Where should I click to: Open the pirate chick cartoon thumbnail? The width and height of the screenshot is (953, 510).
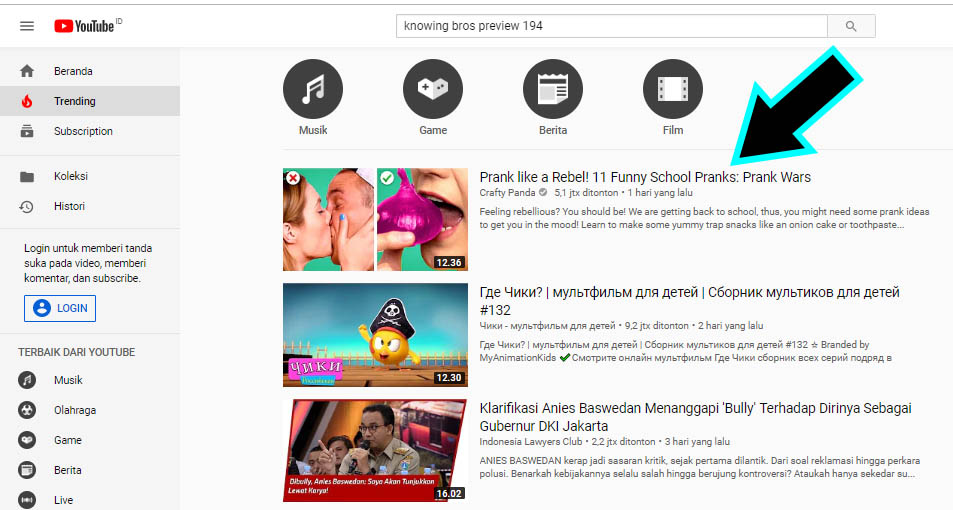tap(376, 335)
